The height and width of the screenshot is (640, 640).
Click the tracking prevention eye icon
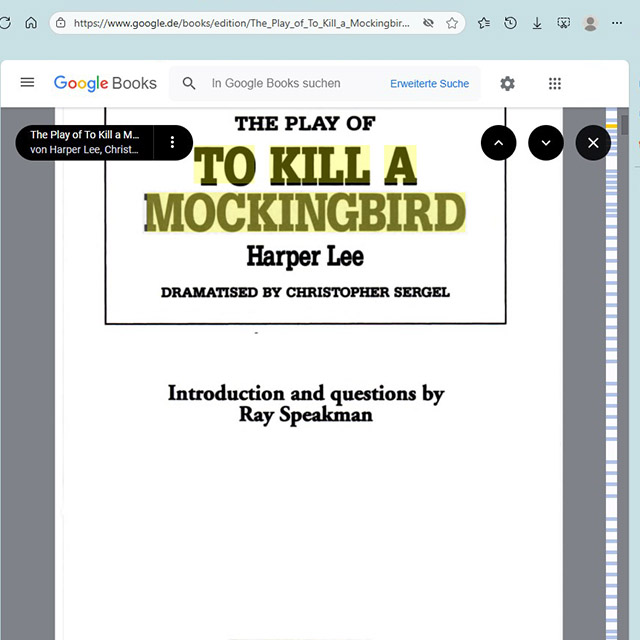click(x=428, y=23)
